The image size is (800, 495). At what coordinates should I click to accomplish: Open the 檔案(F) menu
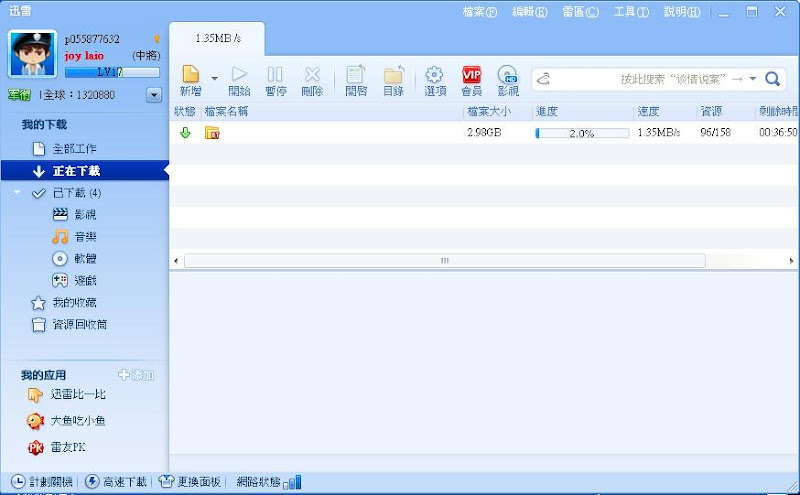tap(480, 12)
